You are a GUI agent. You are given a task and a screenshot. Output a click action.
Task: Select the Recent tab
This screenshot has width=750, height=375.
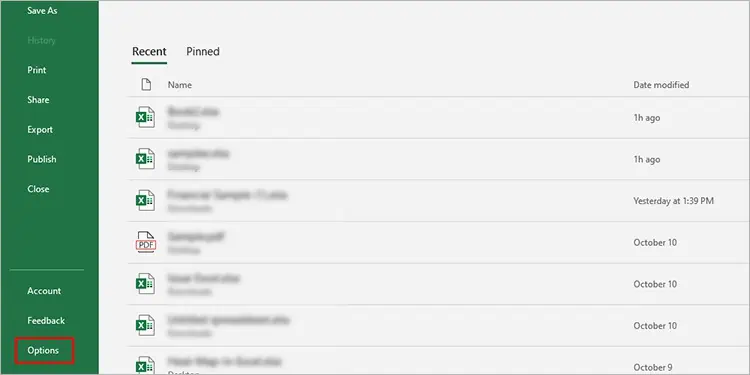click(x=149, y=52)
